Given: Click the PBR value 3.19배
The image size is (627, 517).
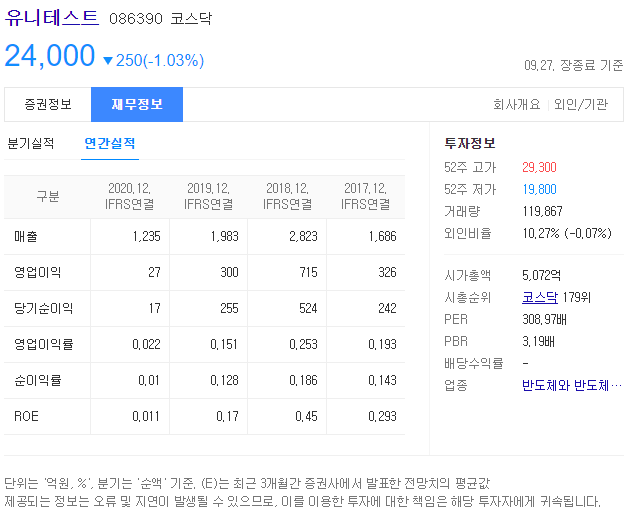Looking at the screenshot, I should pos(538,341).
